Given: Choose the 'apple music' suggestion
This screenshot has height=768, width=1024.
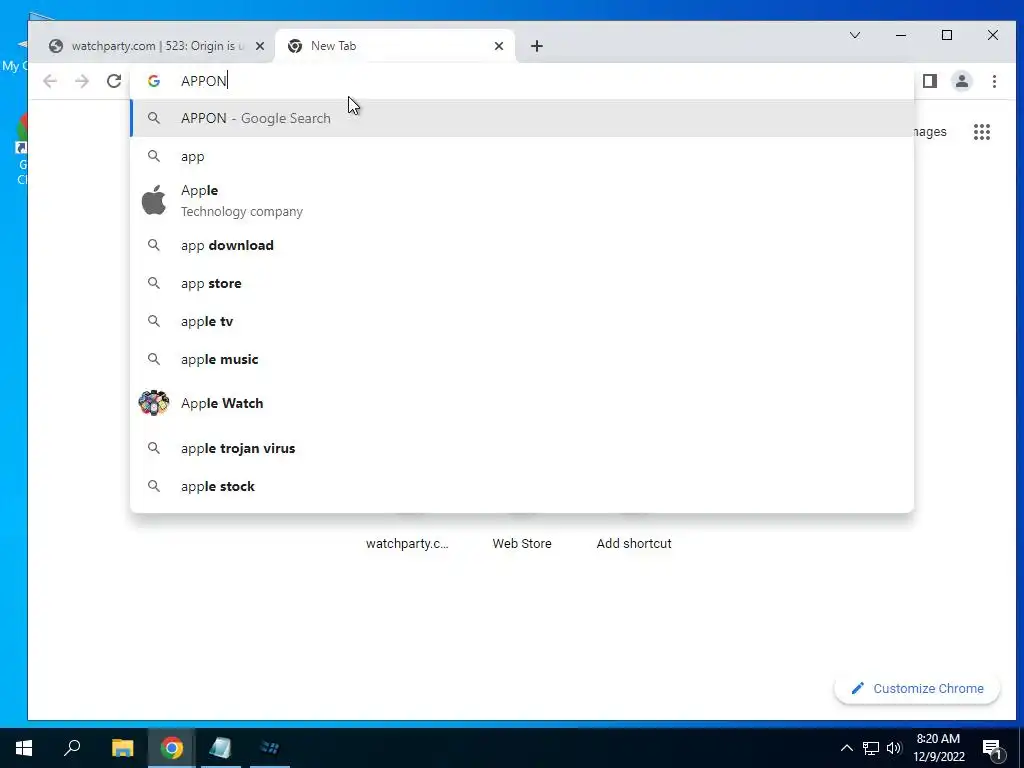Looking at the screenshot, I should pos(522,359).
